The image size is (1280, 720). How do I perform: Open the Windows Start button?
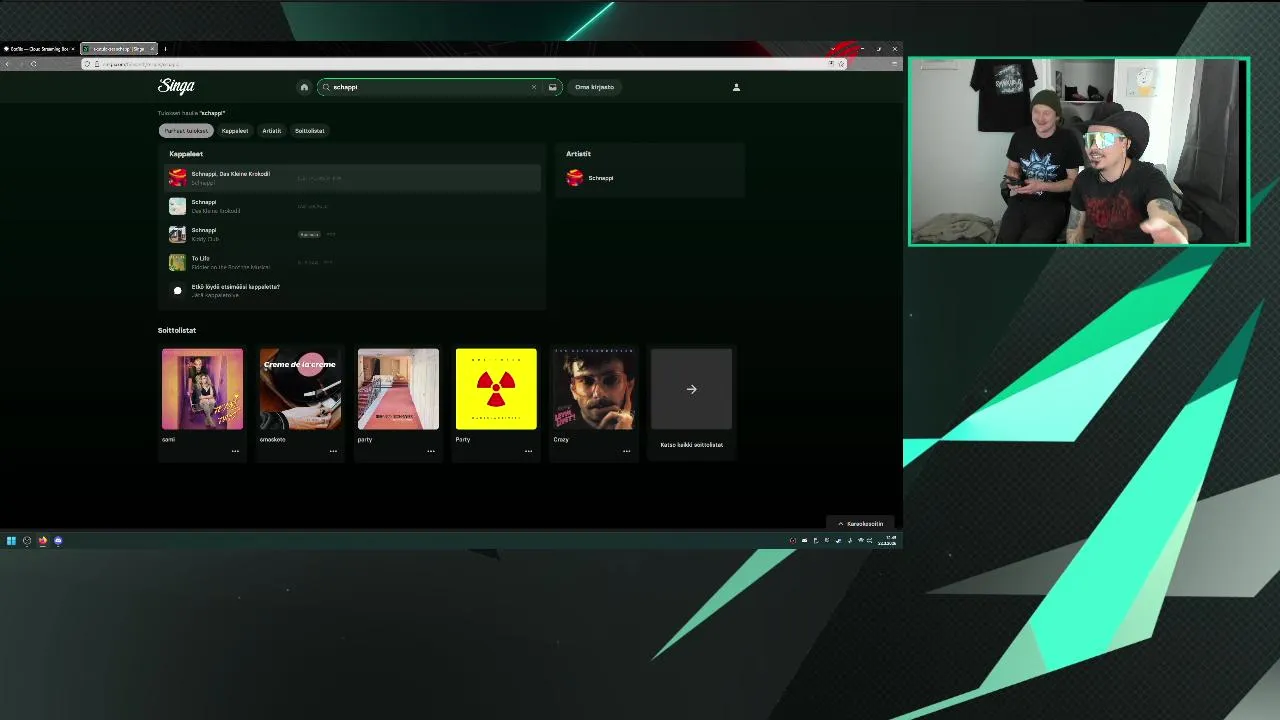click(x=11, y=541)
